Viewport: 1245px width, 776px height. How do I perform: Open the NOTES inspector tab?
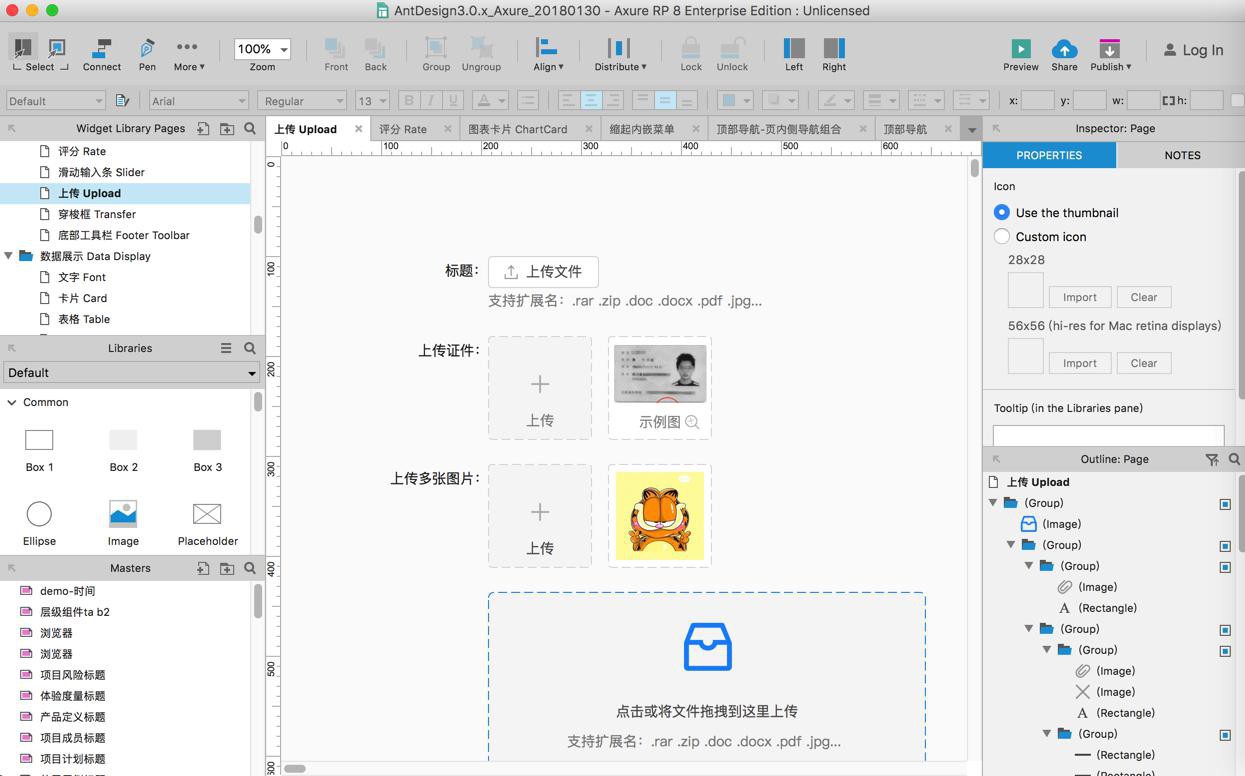(1182, 155)
